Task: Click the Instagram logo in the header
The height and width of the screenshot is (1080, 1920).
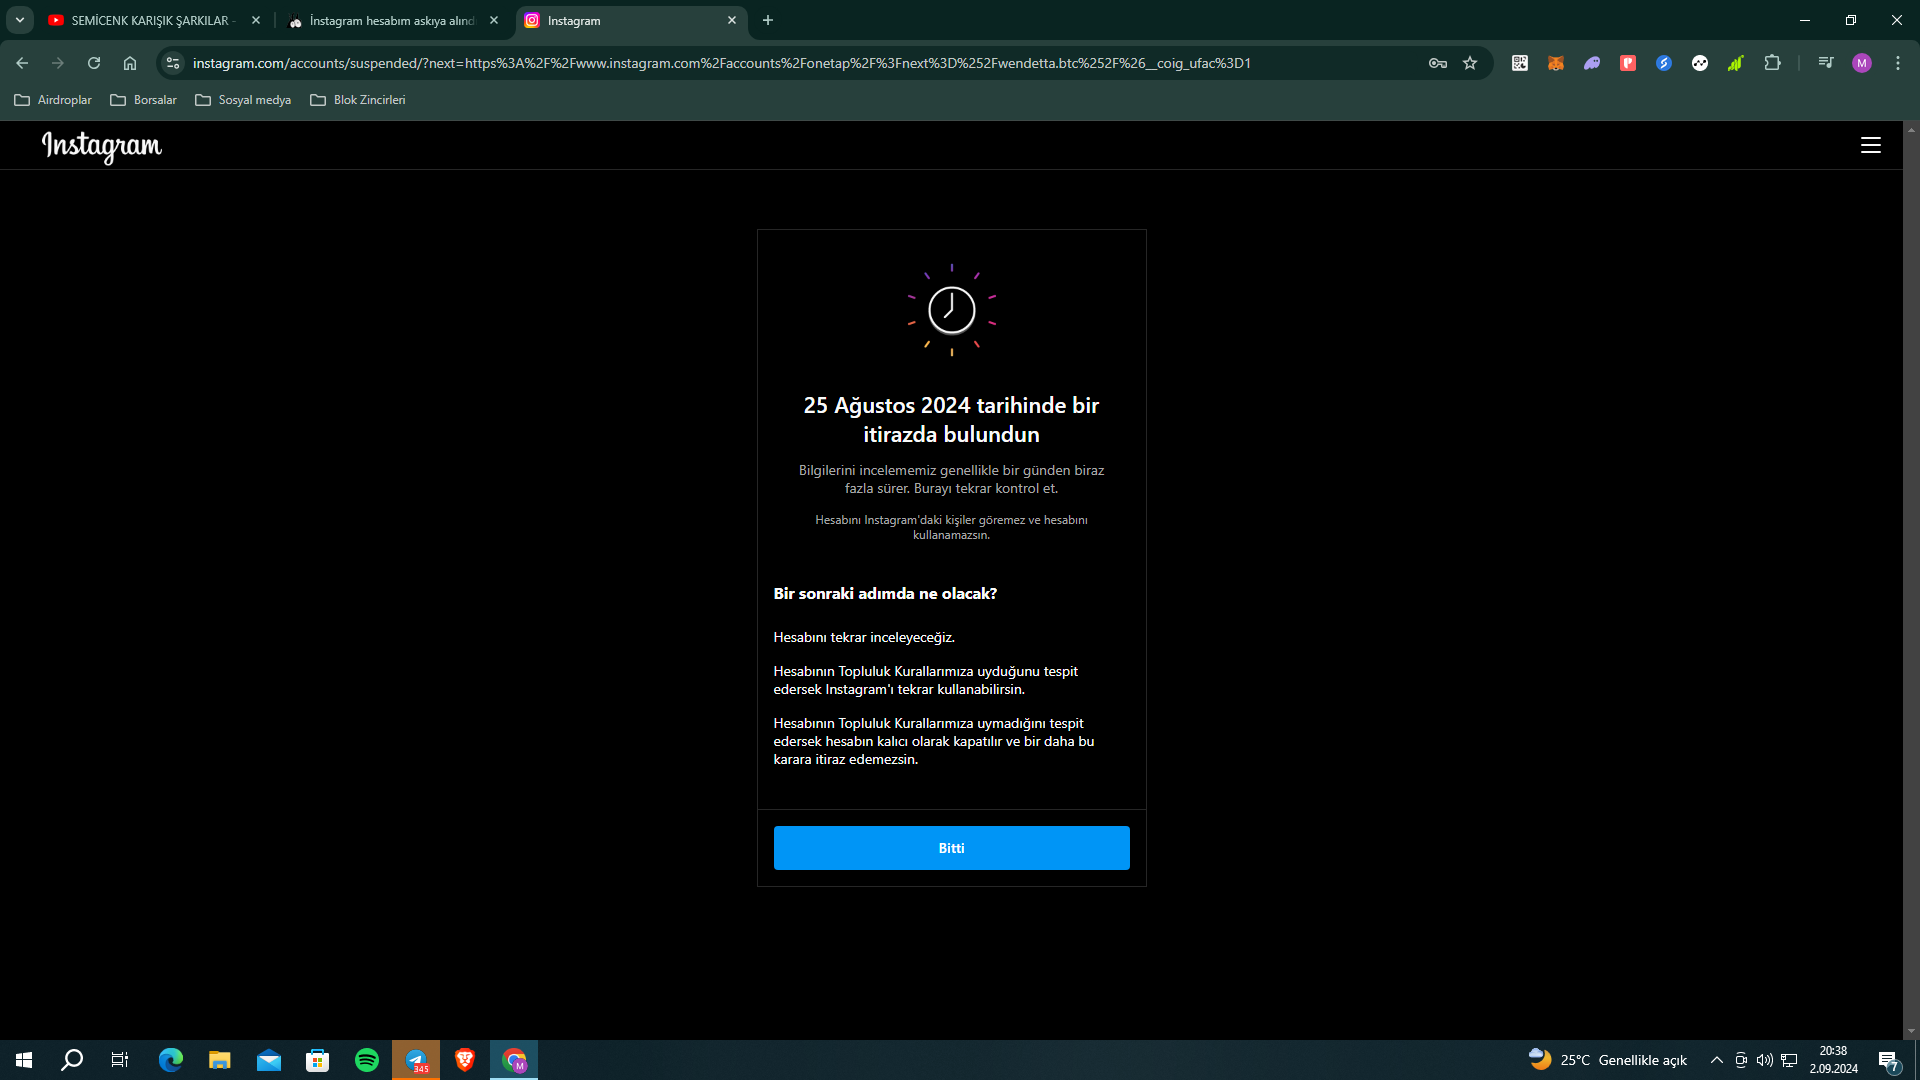Action: (x=102, y=146)
